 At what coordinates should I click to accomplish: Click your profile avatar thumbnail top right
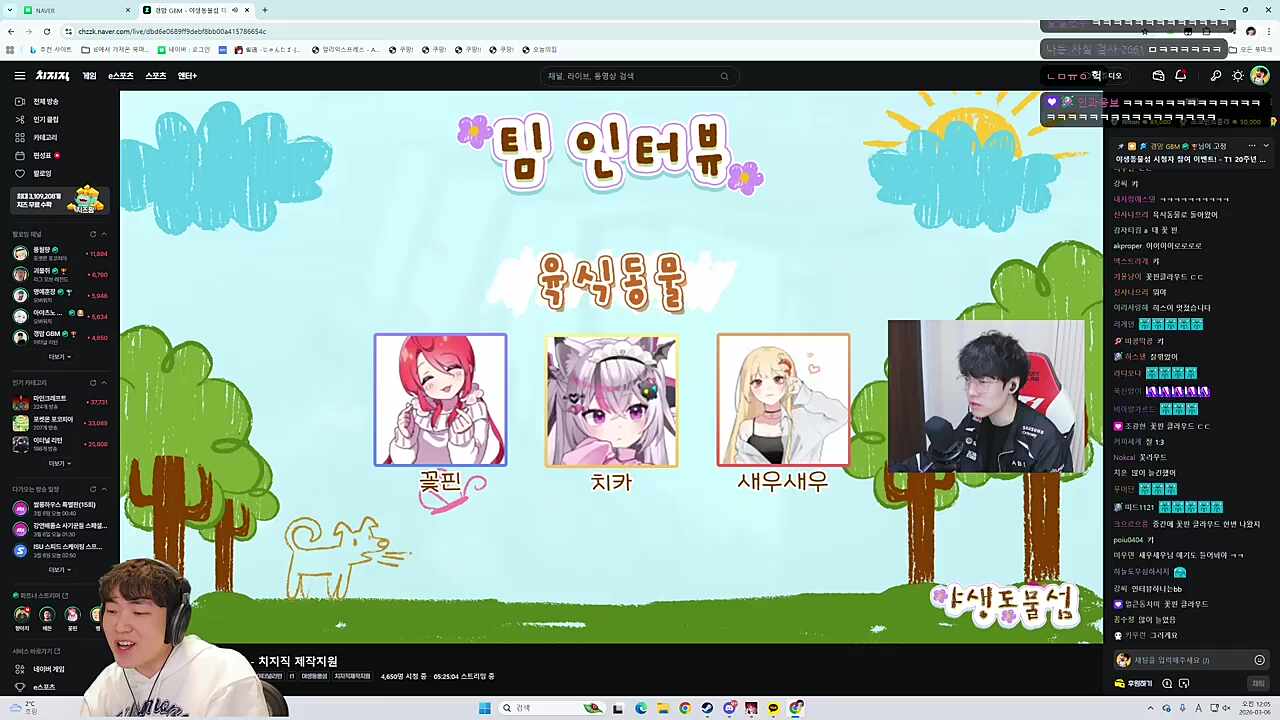tap(1260, 75)
